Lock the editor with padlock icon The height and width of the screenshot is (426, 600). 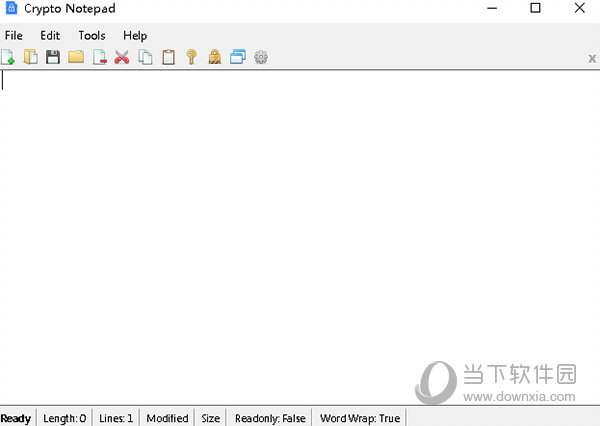click(215, 57)
